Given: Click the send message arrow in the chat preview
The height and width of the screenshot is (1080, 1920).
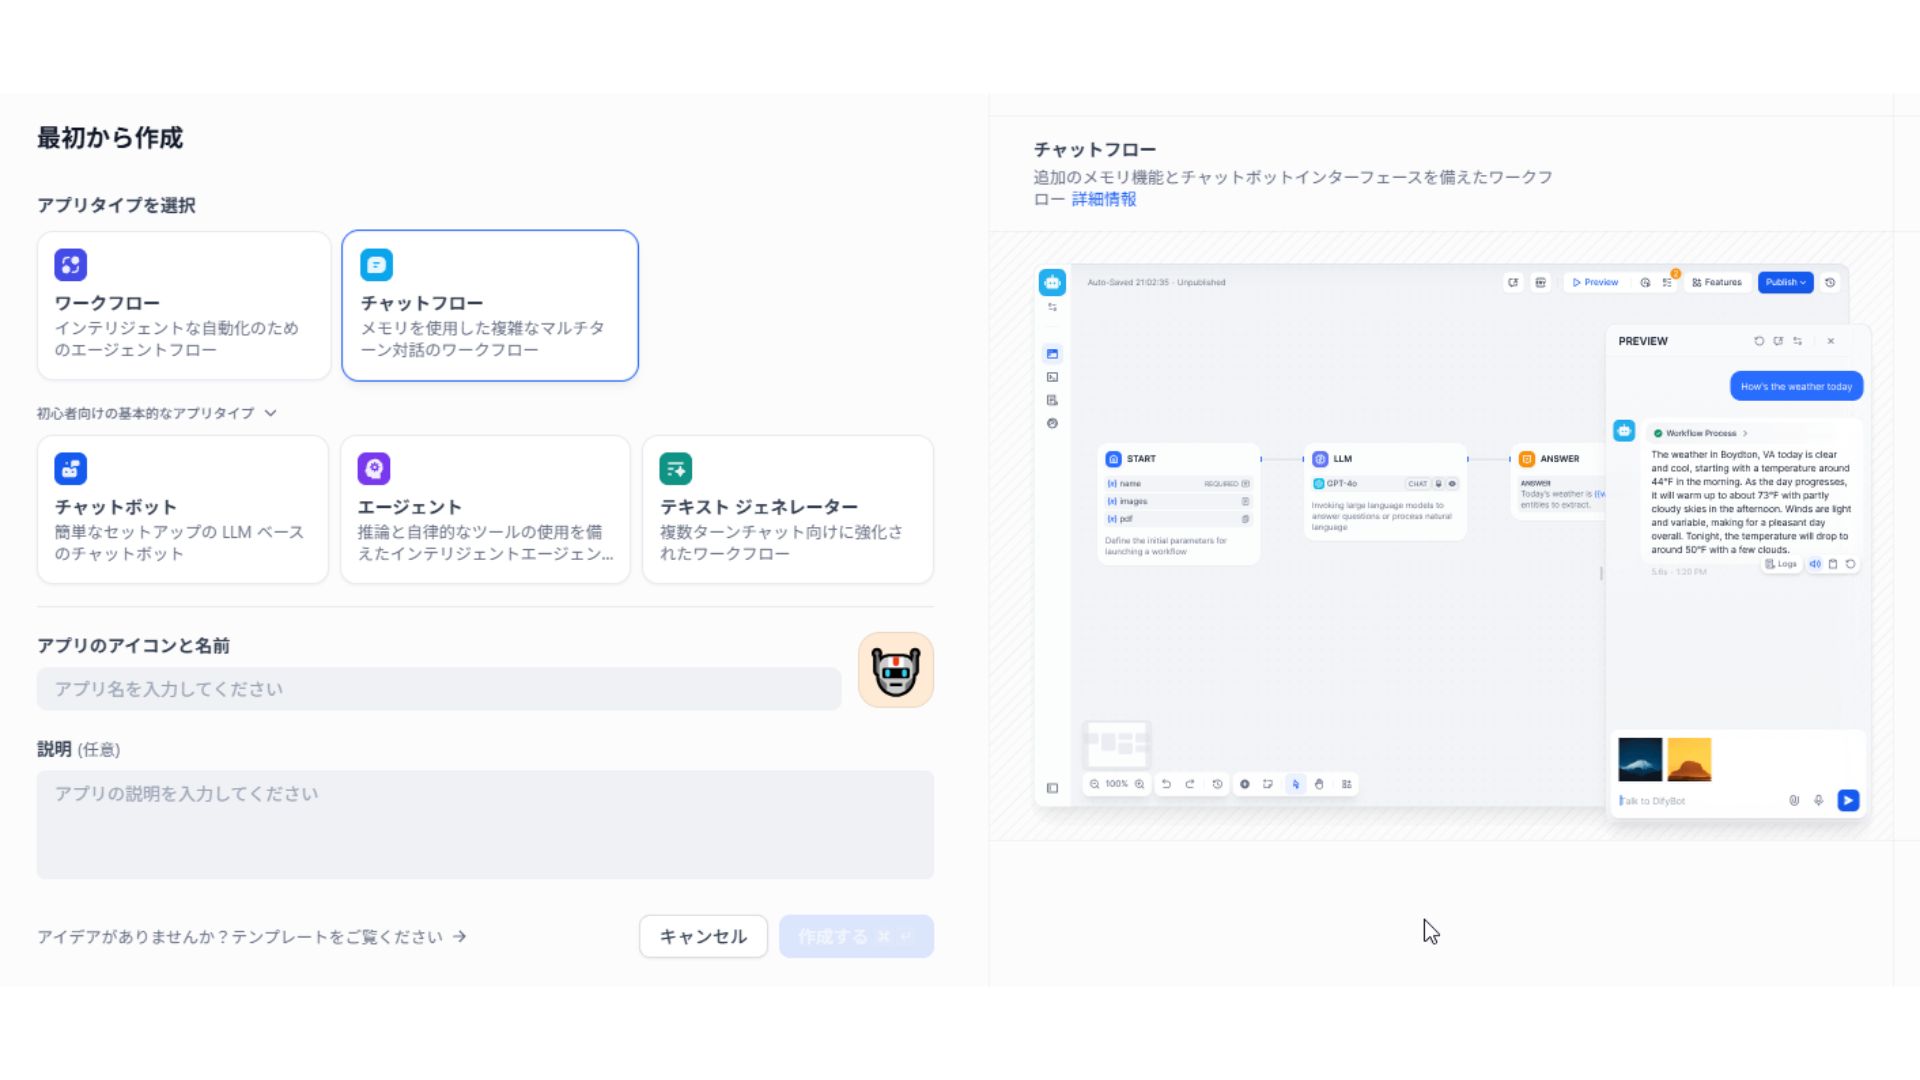Looking at the screenshot, I should coord(1849,800).
